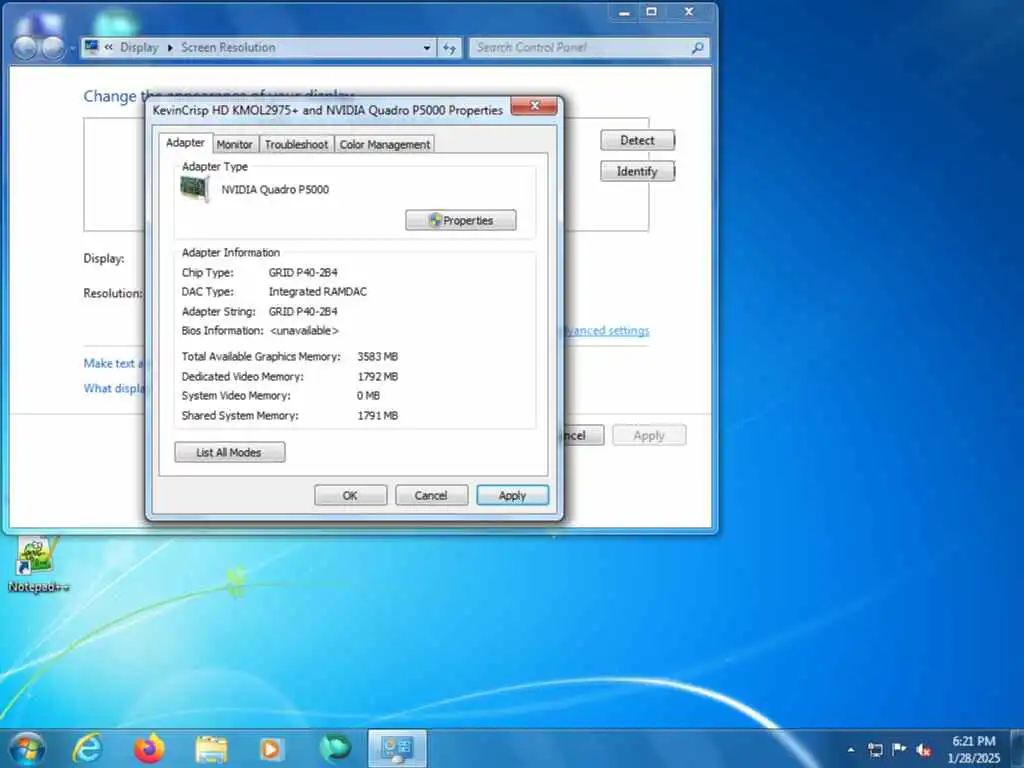Viewport: 1024px width, 768px height.
Task: Click Display in the breadcrumb
Action: coord(139,47)
